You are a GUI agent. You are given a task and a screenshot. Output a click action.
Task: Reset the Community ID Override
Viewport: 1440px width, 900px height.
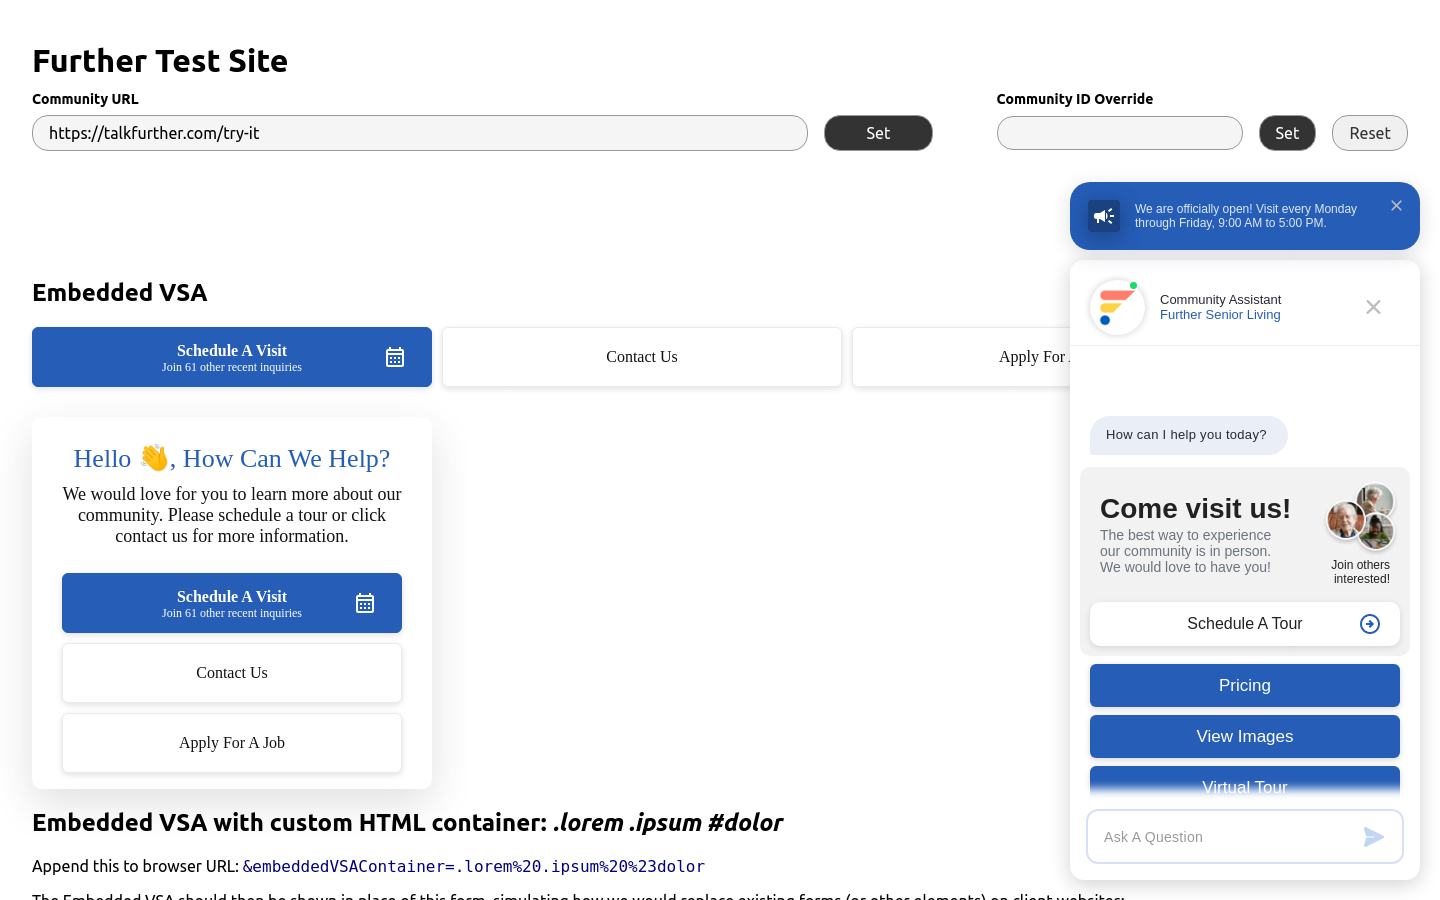[x=1369, y=133]
